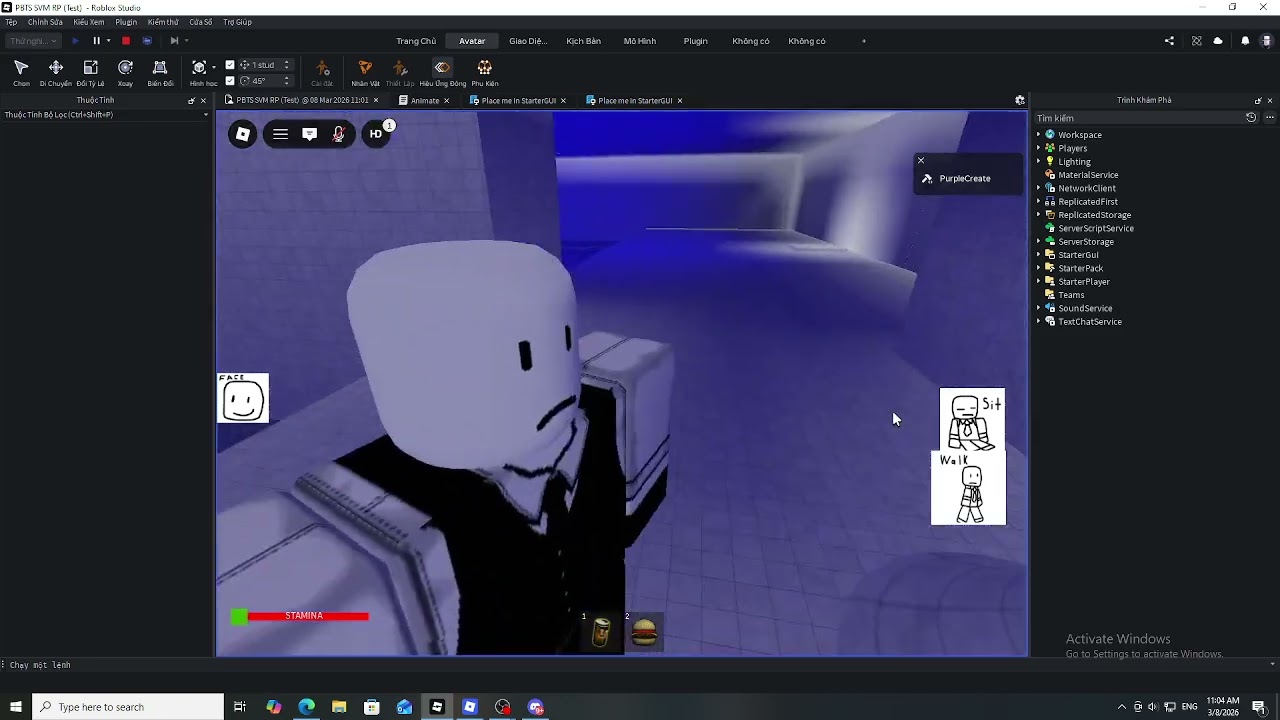This screenshot has height=720, width=1280.
Task: Open the notifications bell
Action: click(x=1245, y=41)
